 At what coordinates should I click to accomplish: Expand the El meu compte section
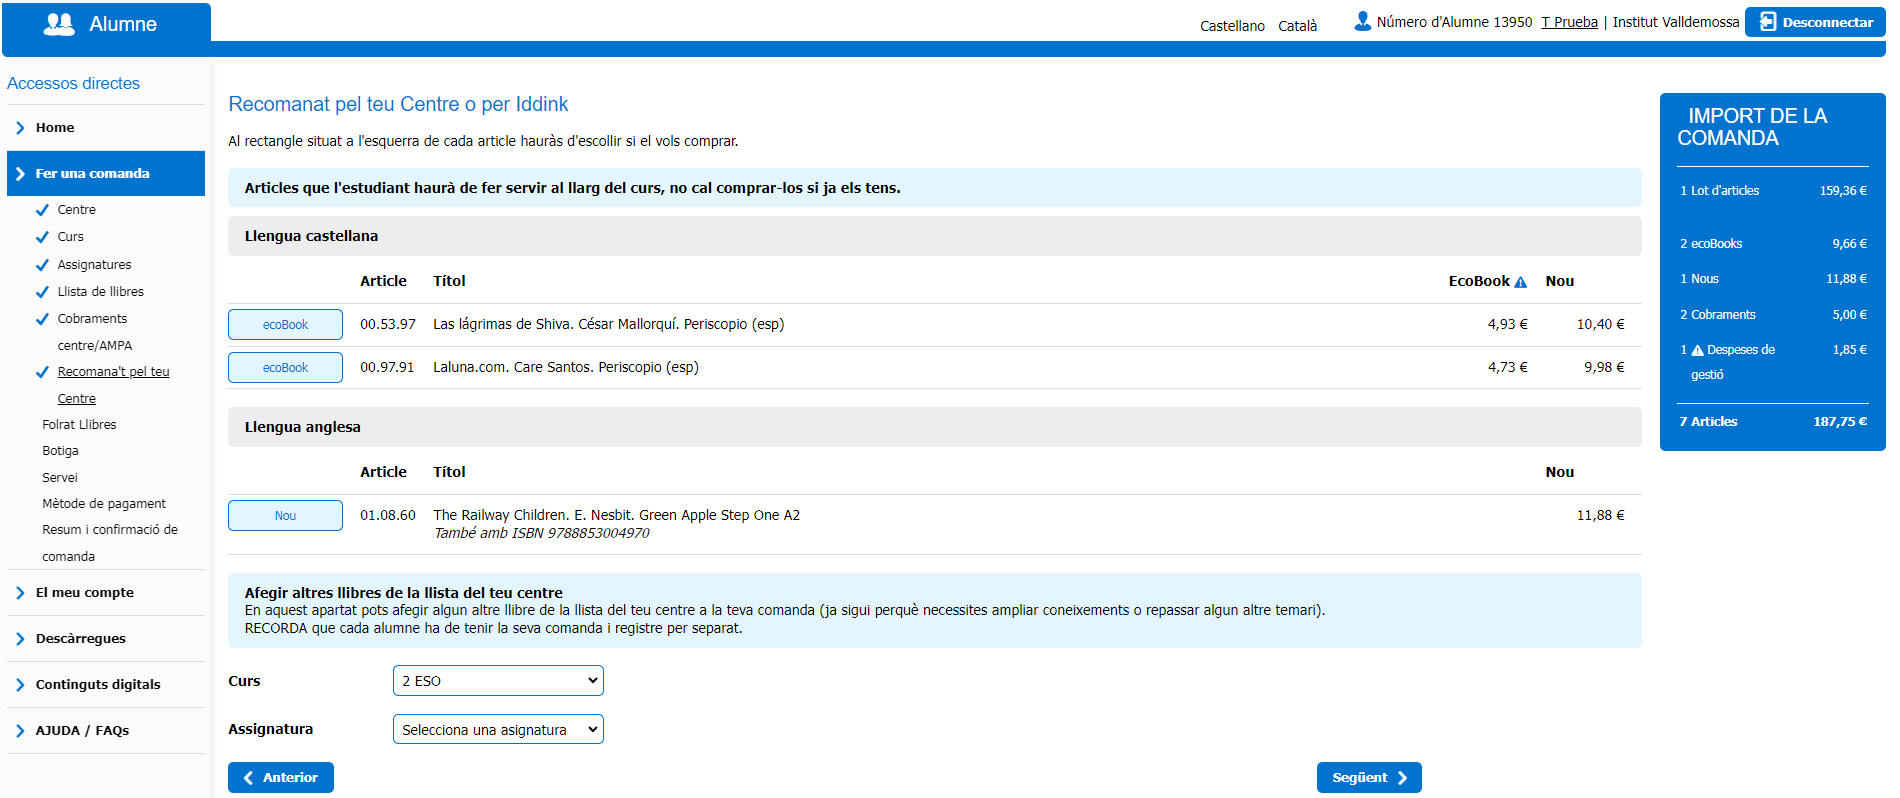[85, 593]
